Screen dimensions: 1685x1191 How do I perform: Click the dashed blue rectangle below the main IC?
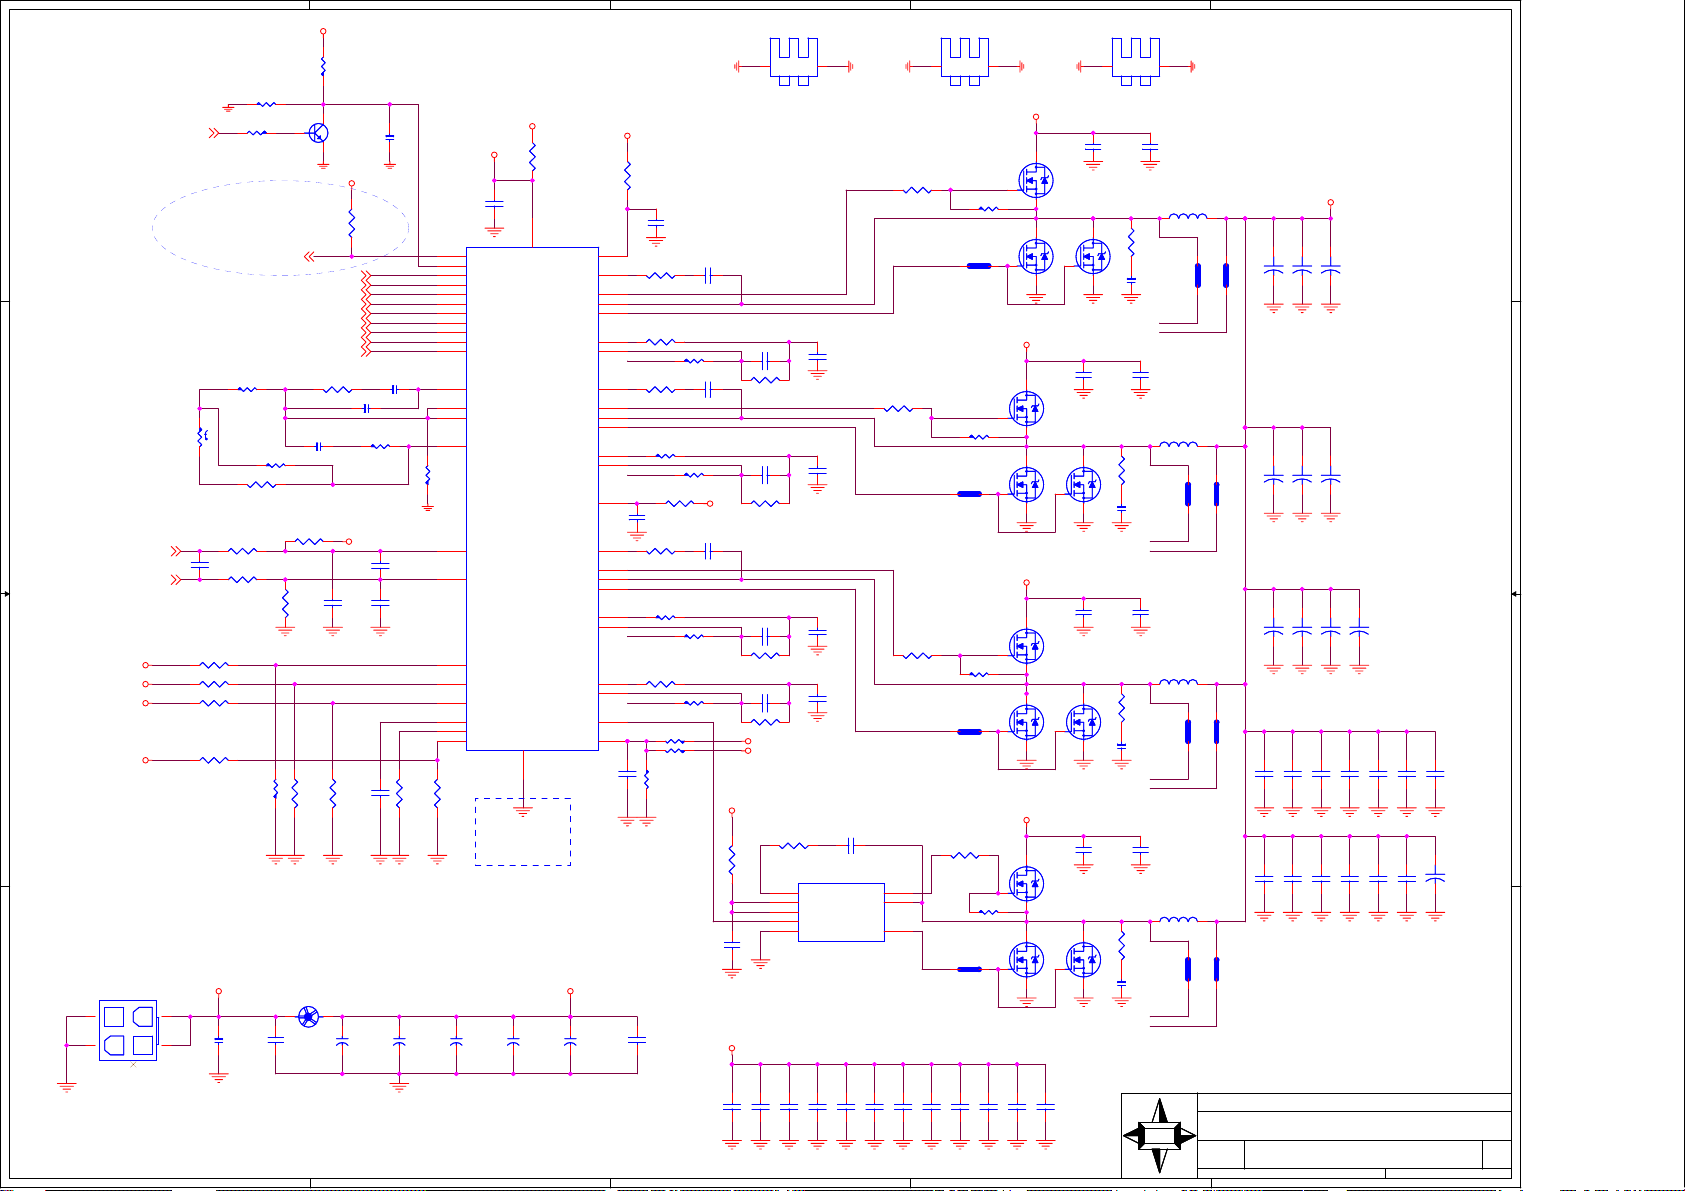click(x=523, y=832)
